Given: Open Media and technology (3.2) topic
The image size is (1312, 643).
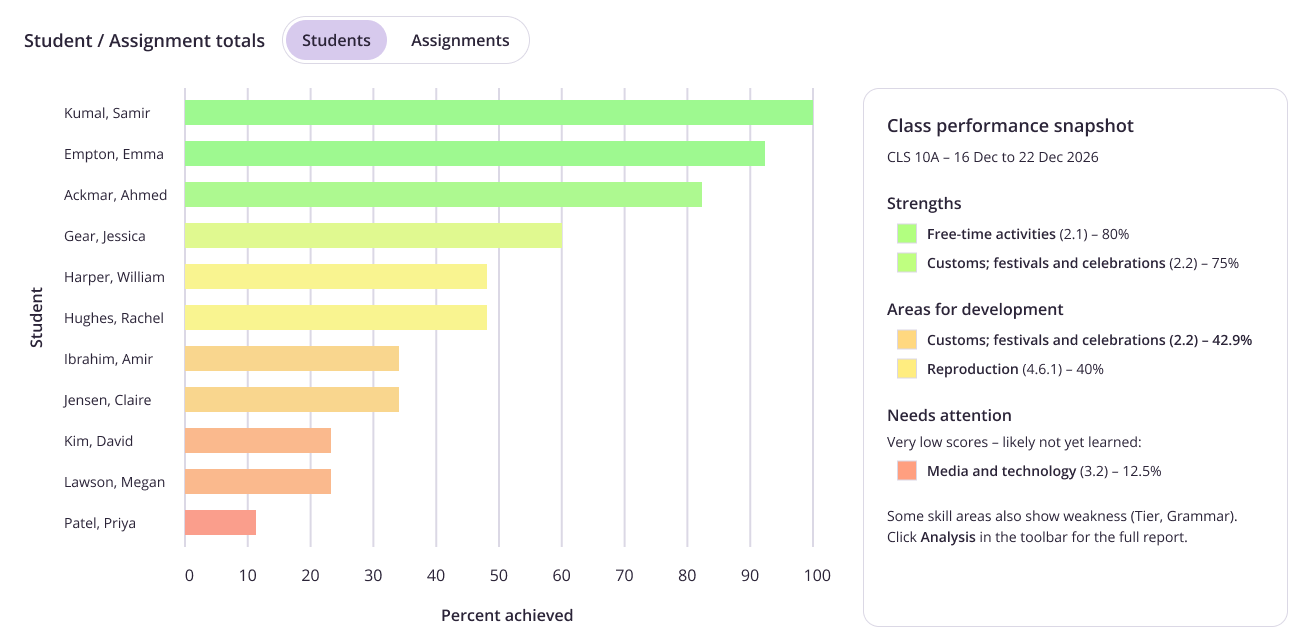Looking at the screenshot, I should click(x=1044, y=471).
